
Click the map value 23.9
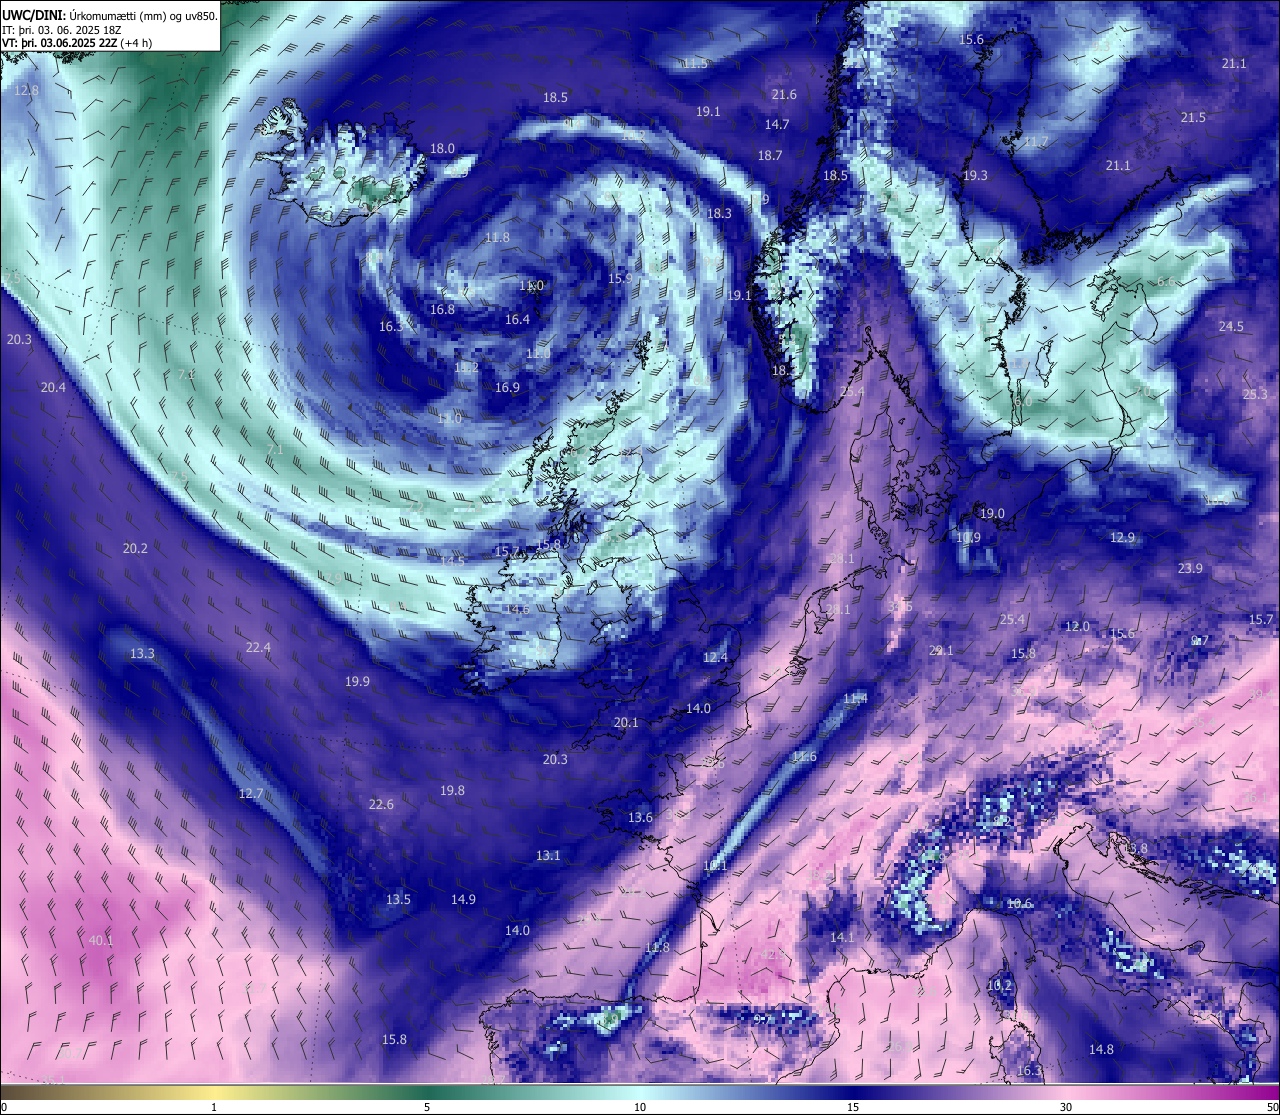coord(1190,569)
